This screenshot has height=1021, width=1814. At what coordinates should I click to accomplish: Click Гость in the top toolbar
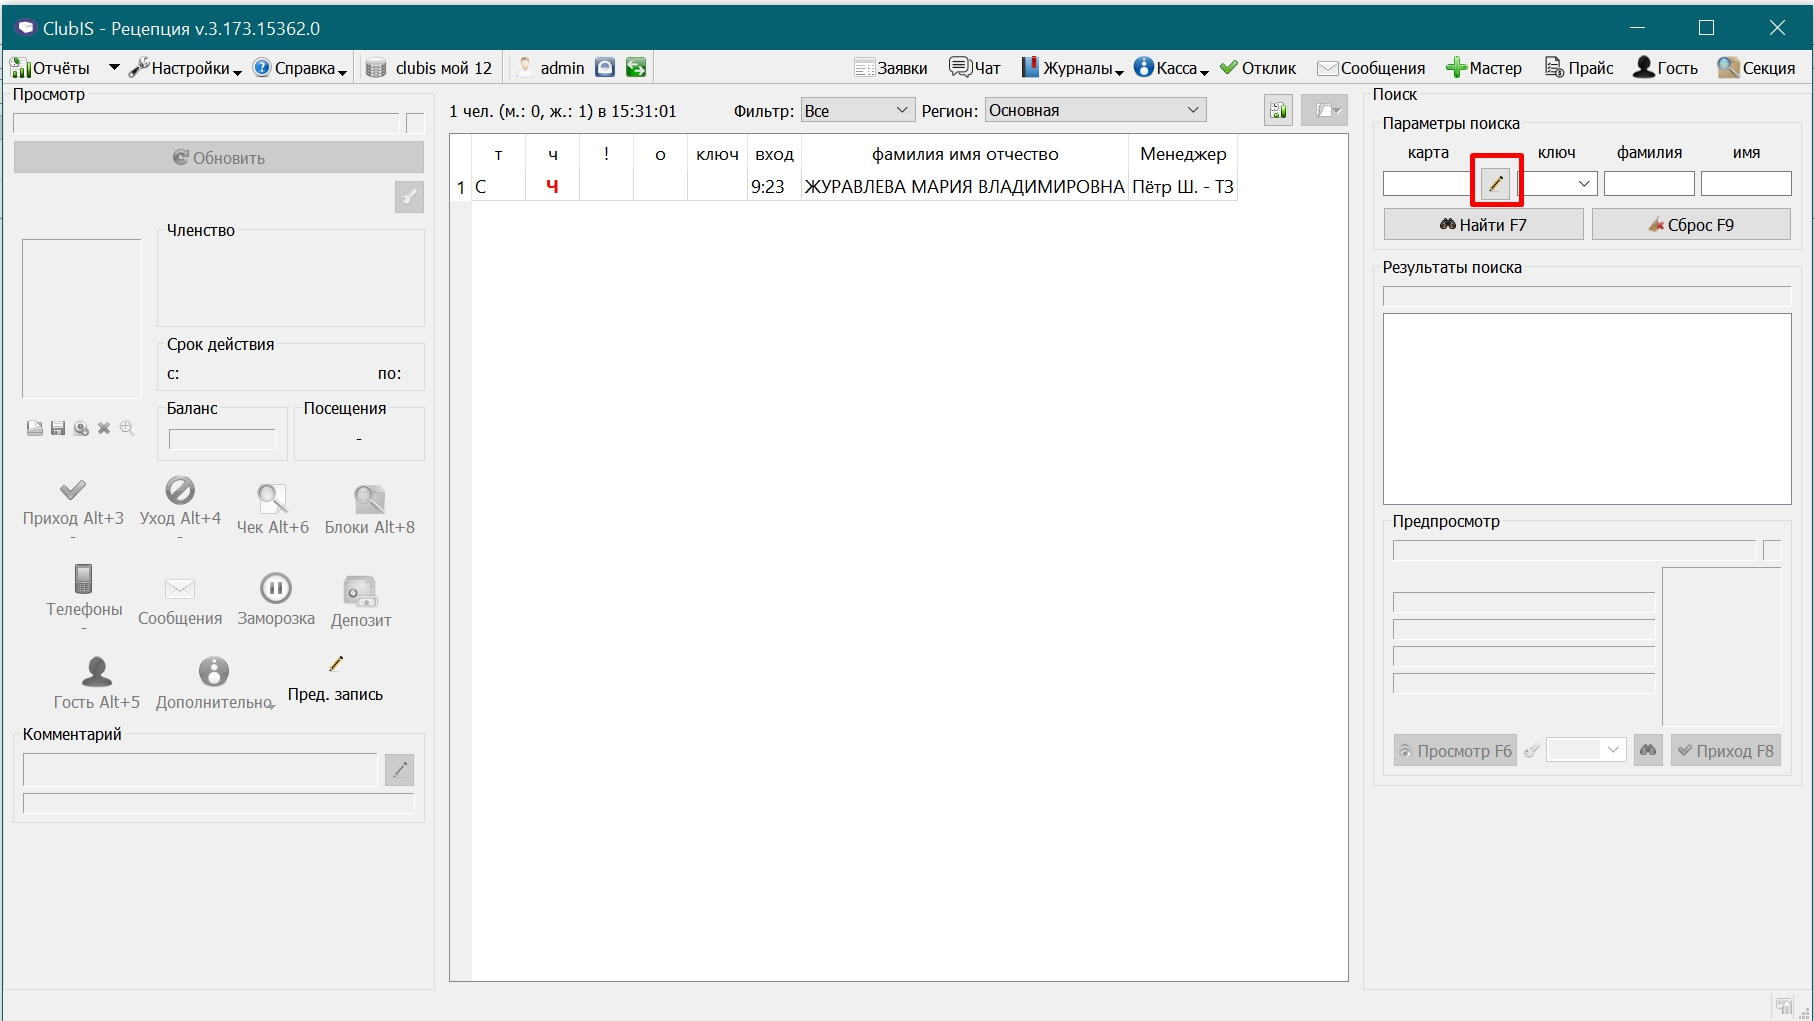(x=1665, y=68)
